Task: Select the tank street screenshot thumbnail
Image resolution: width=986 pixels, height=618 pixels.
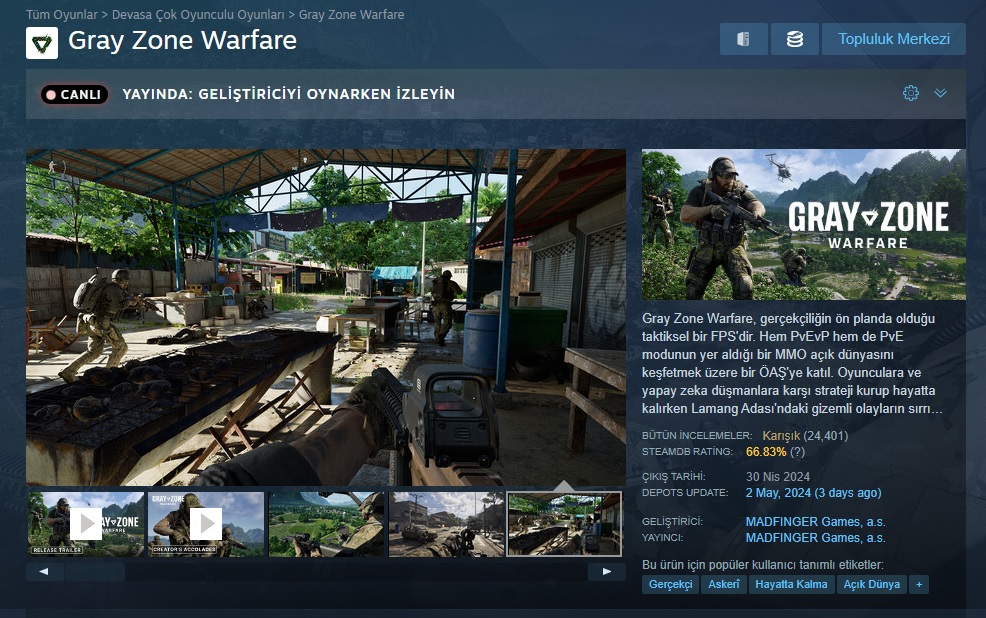Action: tap(446, 524)
